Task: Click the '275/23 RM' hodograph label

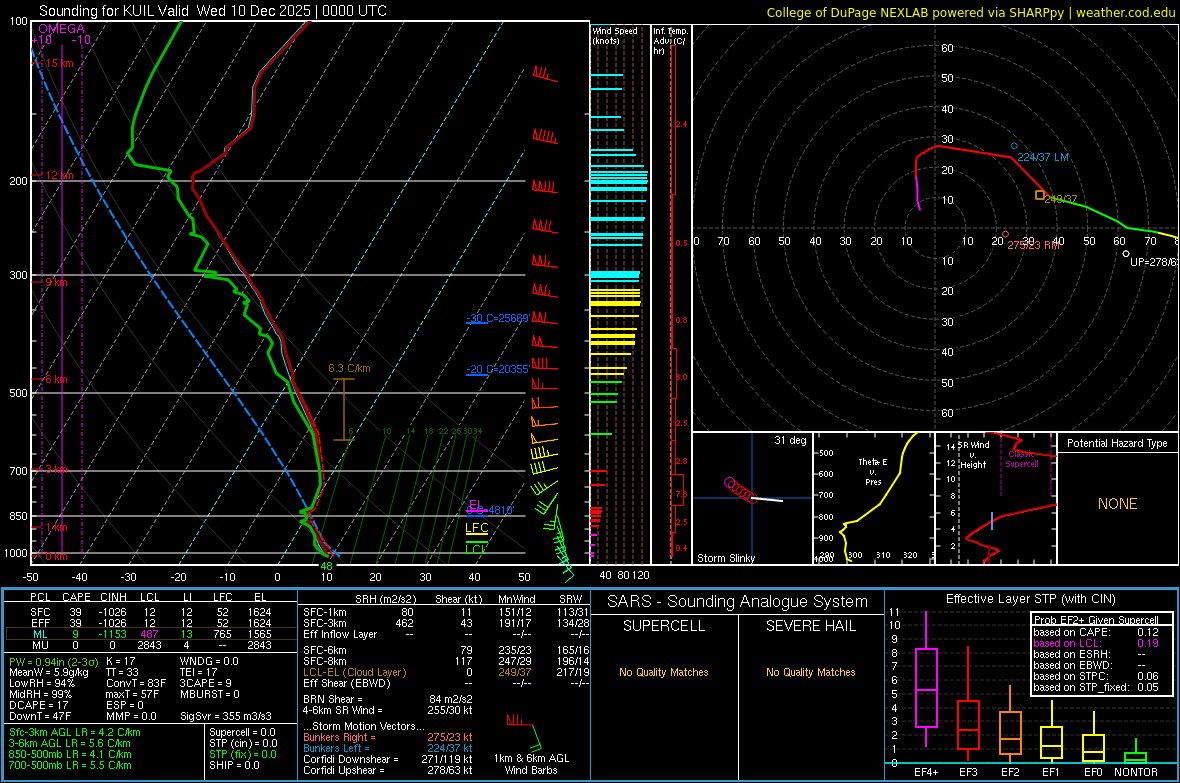Action: point(1033,245)
